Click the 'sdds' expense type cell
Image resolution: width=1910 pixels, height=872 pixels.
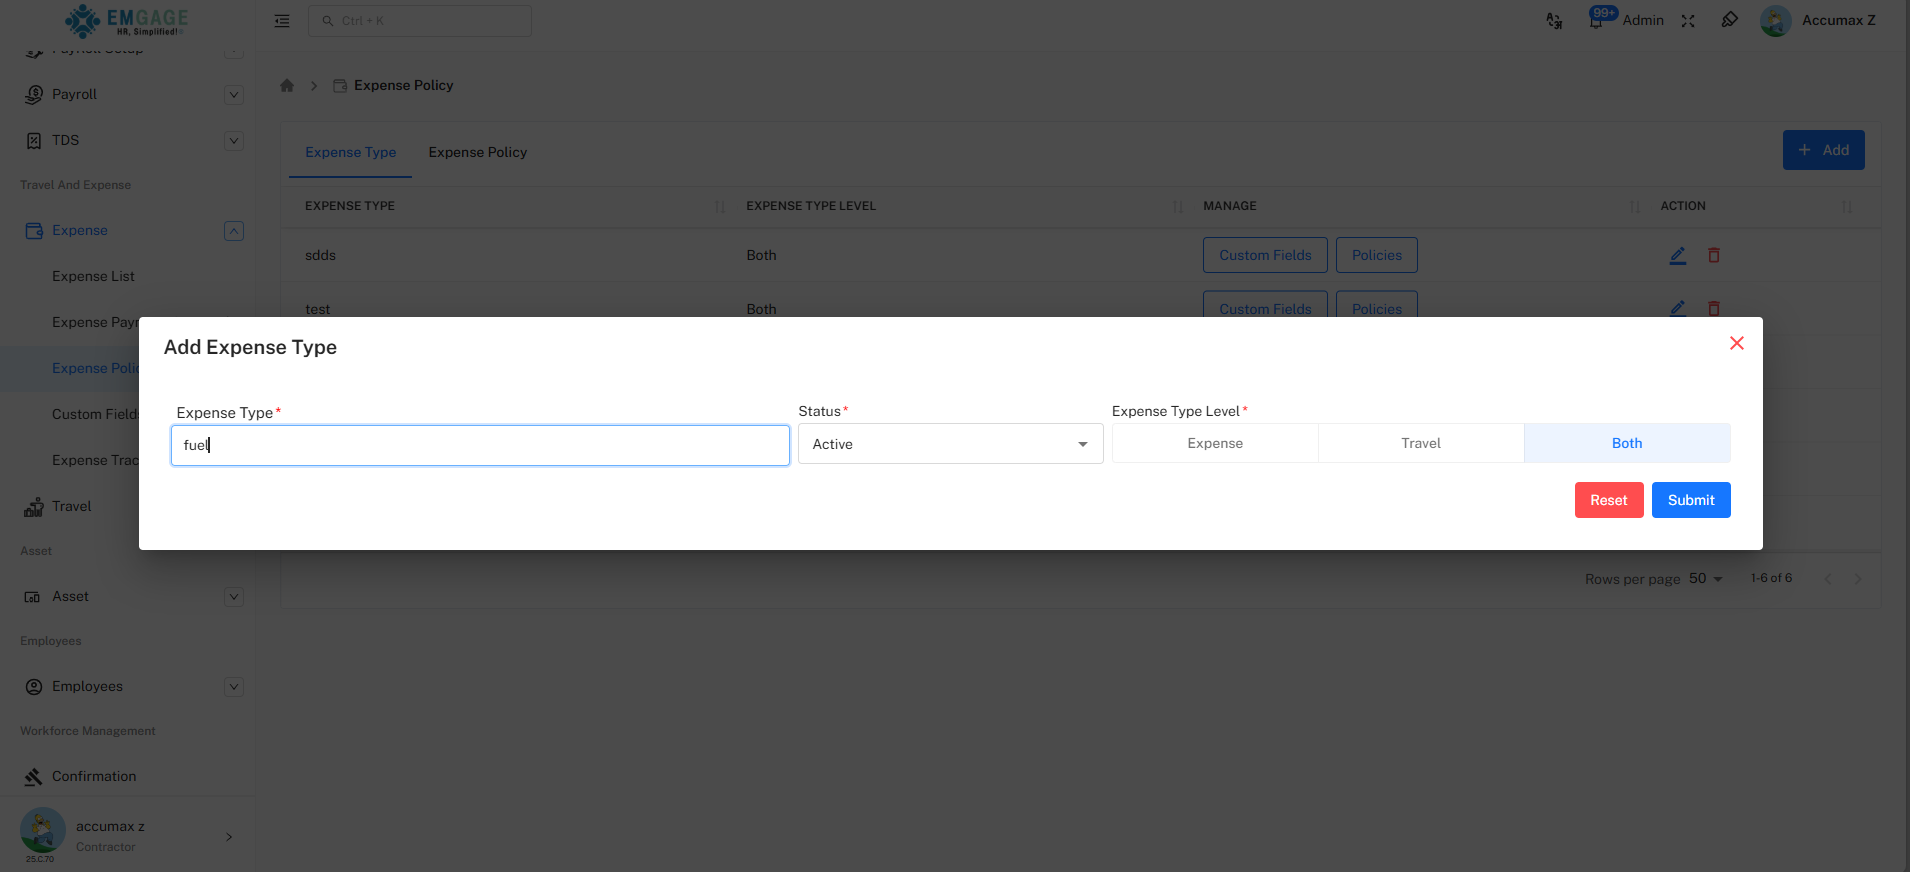pos(320,255)
